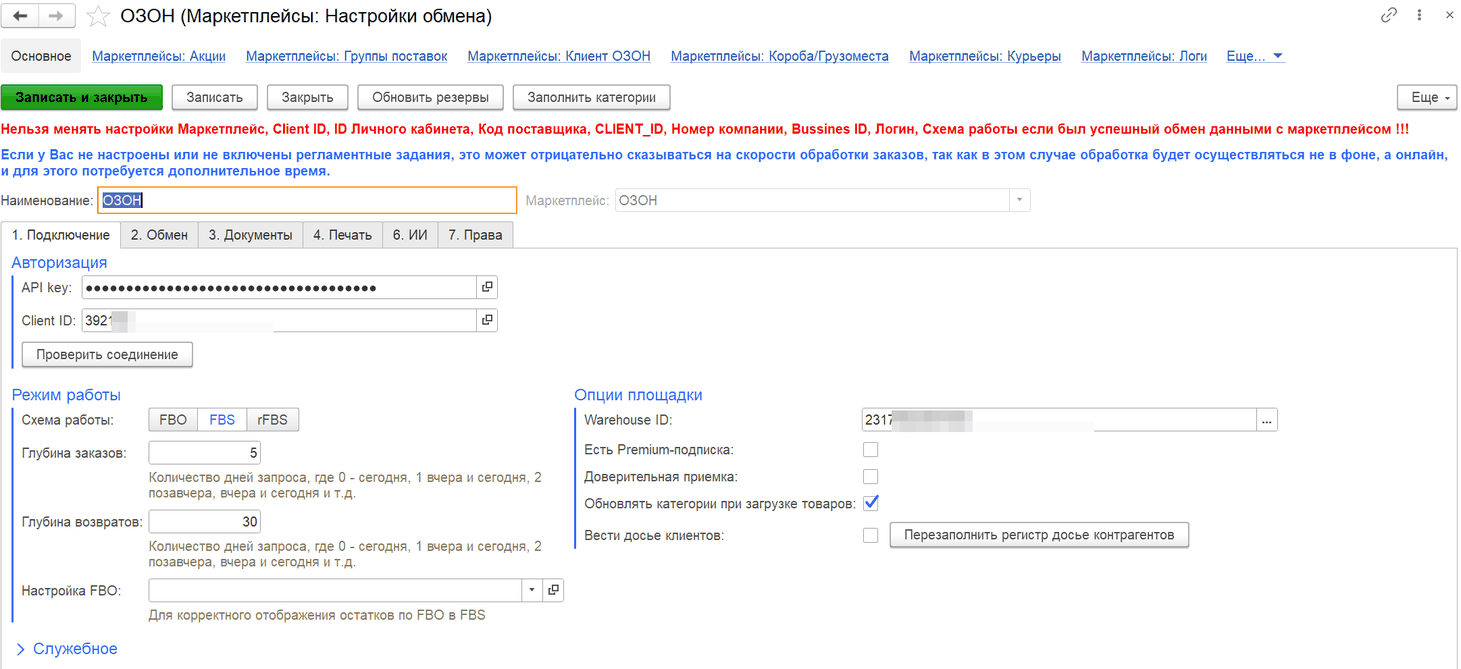The image size is (1461, 669).
Task: Open Маркетплейсы: Логи link
Action: (1144, 56)
